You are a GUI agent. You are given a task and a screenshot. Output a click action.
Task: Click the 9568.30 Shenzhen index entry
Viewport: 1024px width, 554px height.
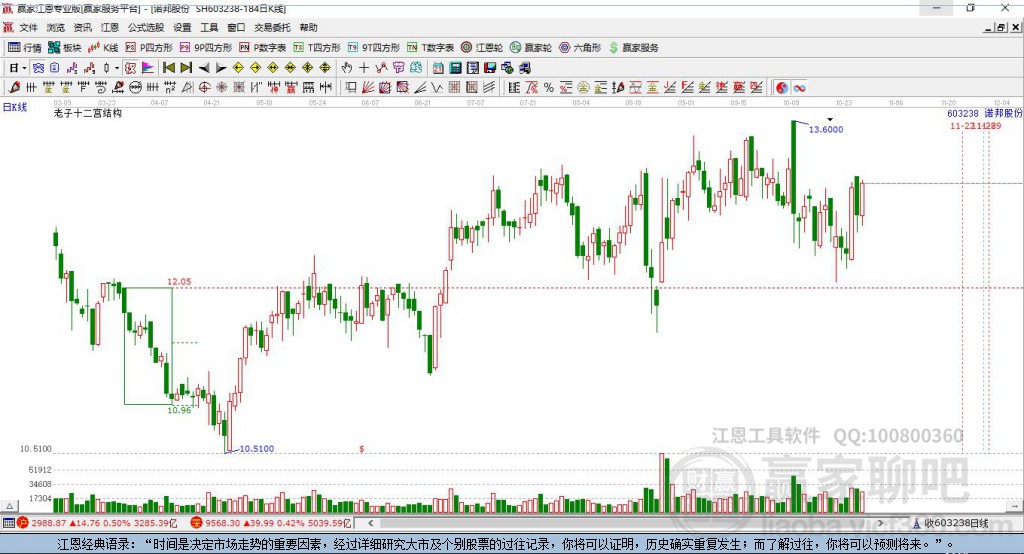pyautogui.click(x=271, y=523)
